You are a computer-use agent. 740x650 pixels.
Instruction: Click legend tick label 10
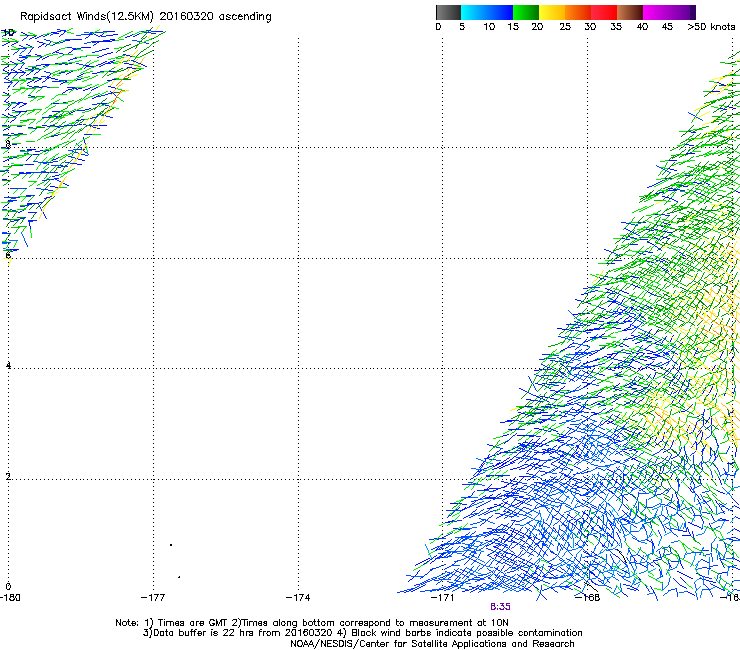489,27
